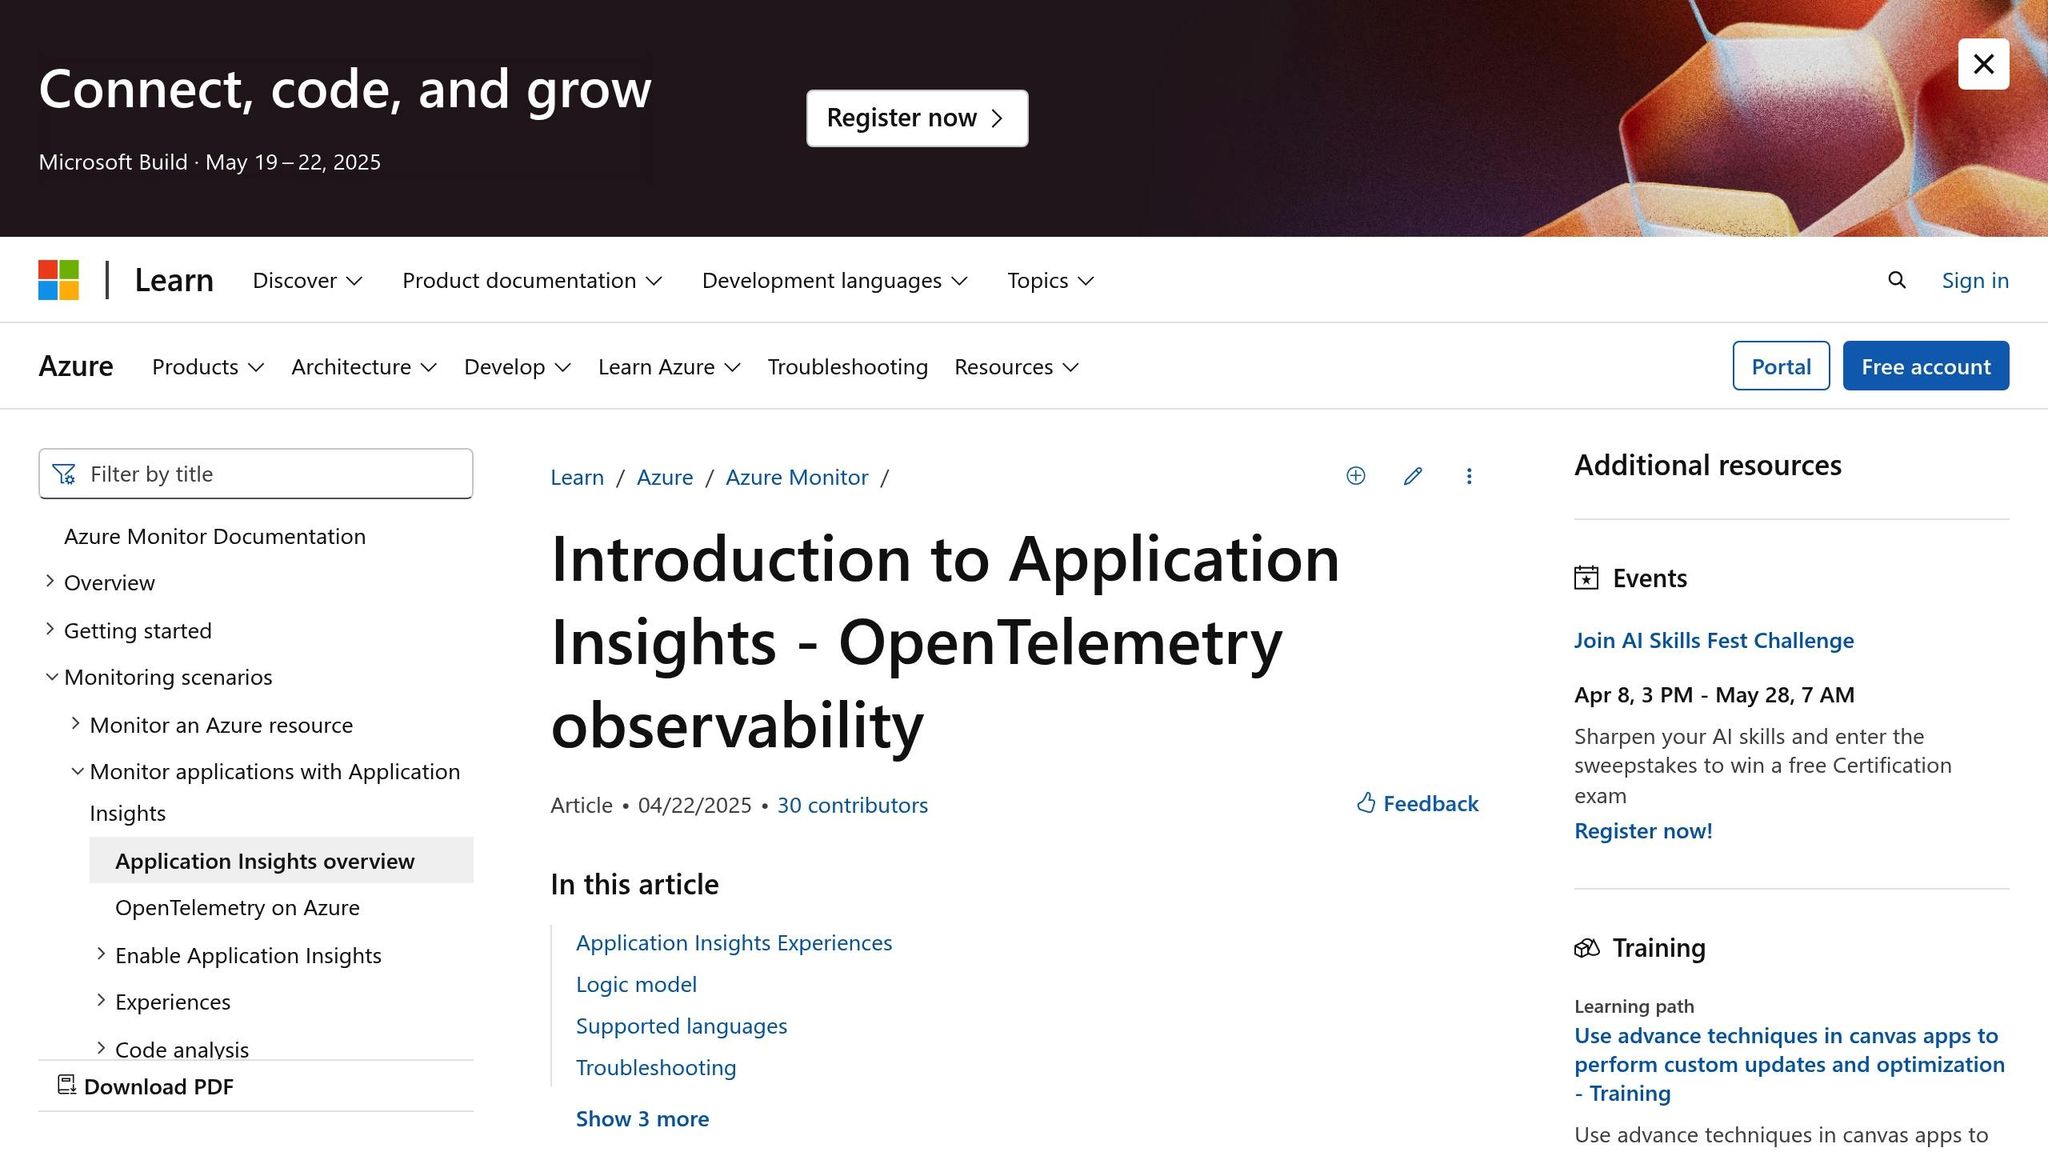Jump to Supported languages section
This screenshot has height=1152, width=2048.
point(681,1026)
